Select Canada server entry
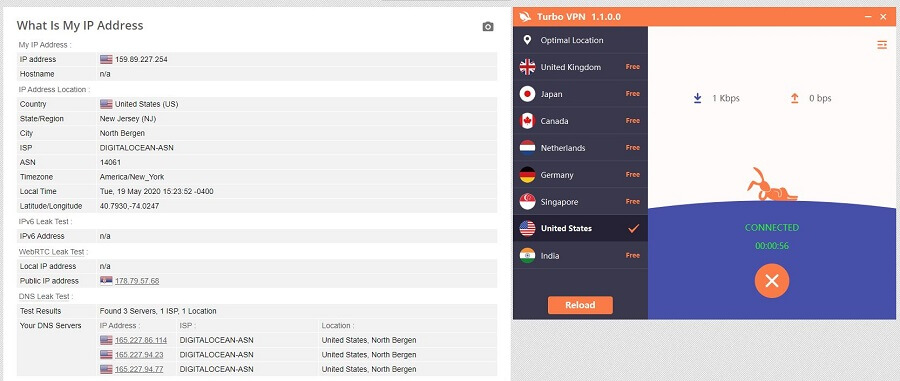900x381 pixels. [x=580, y=121]
